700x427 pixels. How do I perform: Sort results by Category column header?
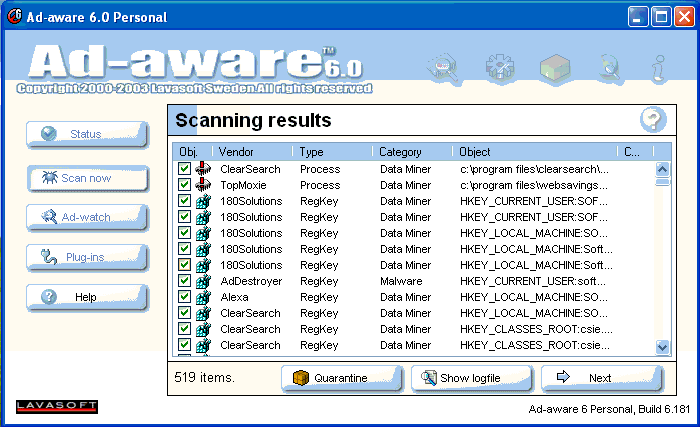pyautogui.click(x=413, y=152)
